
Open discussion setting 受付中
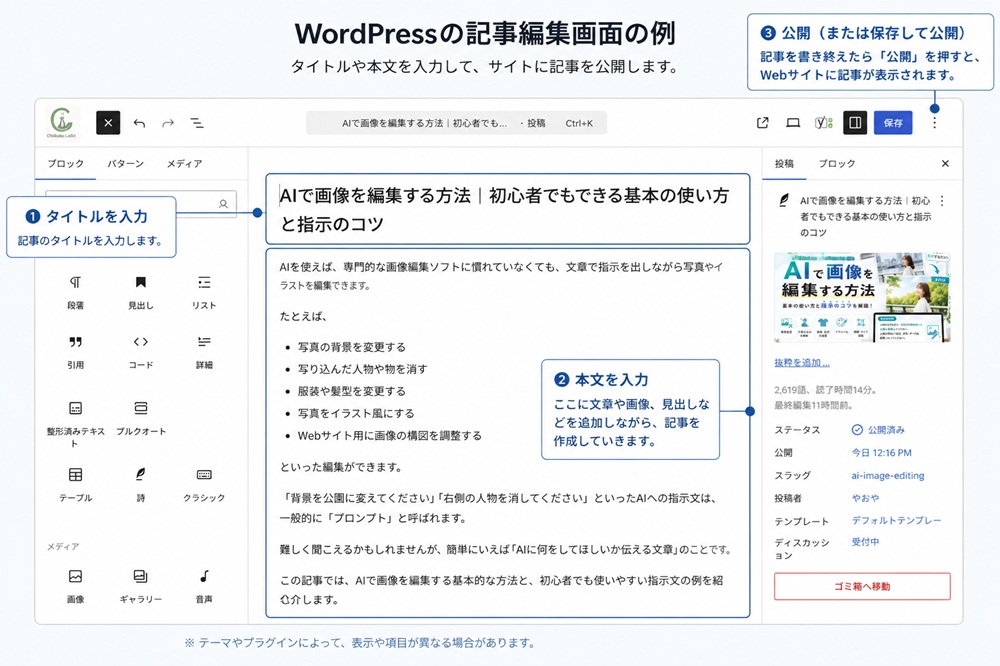865,542
